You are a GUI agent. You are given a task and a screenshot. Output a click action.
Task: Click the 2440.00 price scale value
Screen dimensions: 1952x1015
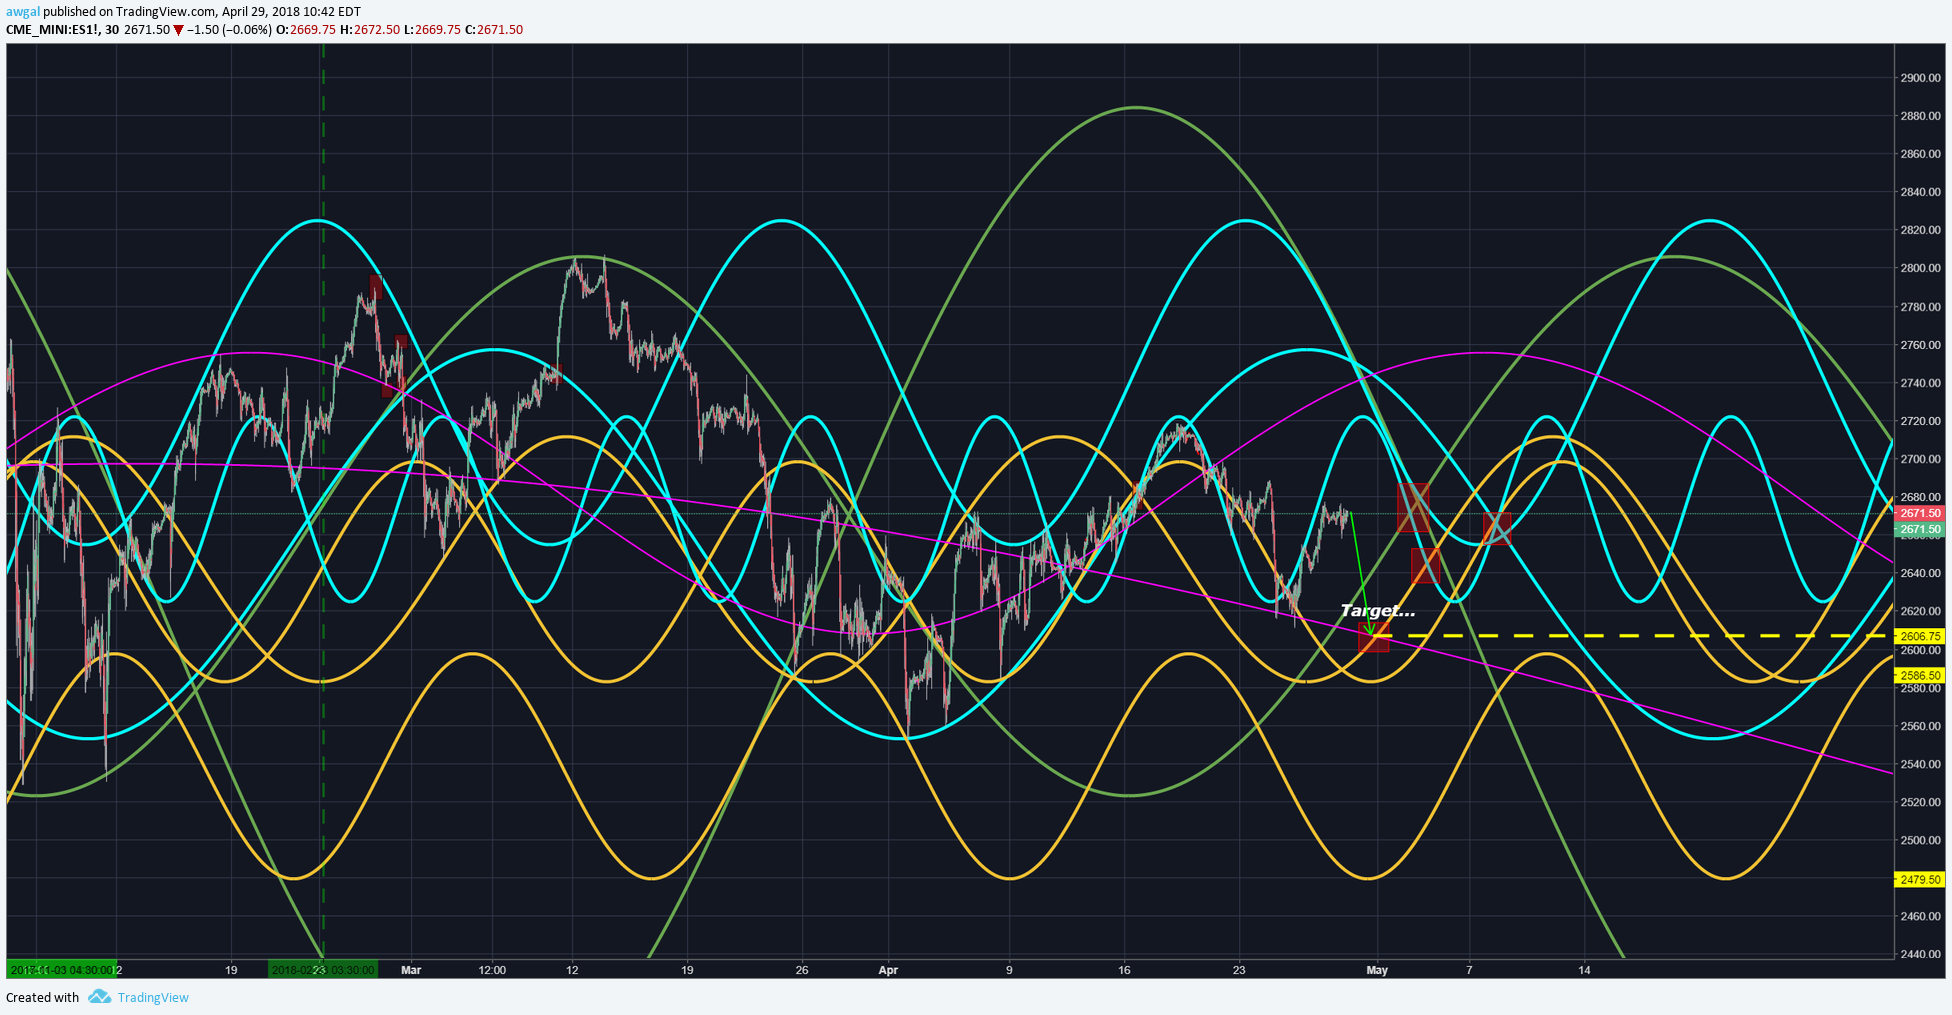click(x=1920, y=954)
